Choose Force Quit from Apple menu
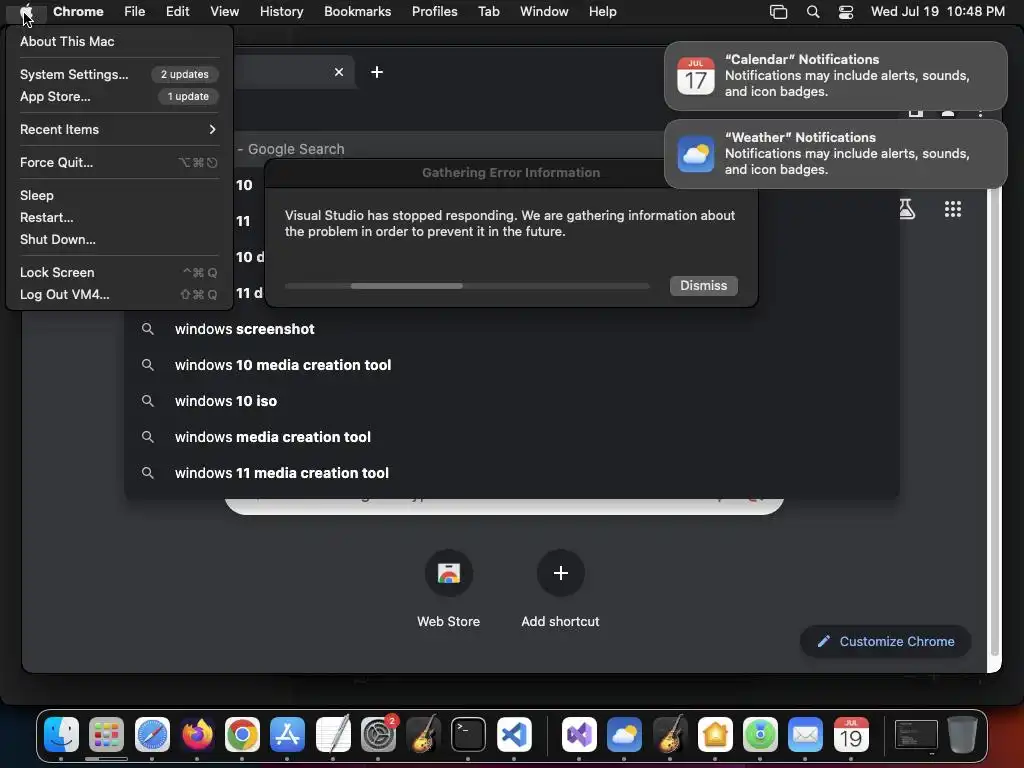Viewport: 1024px width, 768px height. [x=119, y=162]
